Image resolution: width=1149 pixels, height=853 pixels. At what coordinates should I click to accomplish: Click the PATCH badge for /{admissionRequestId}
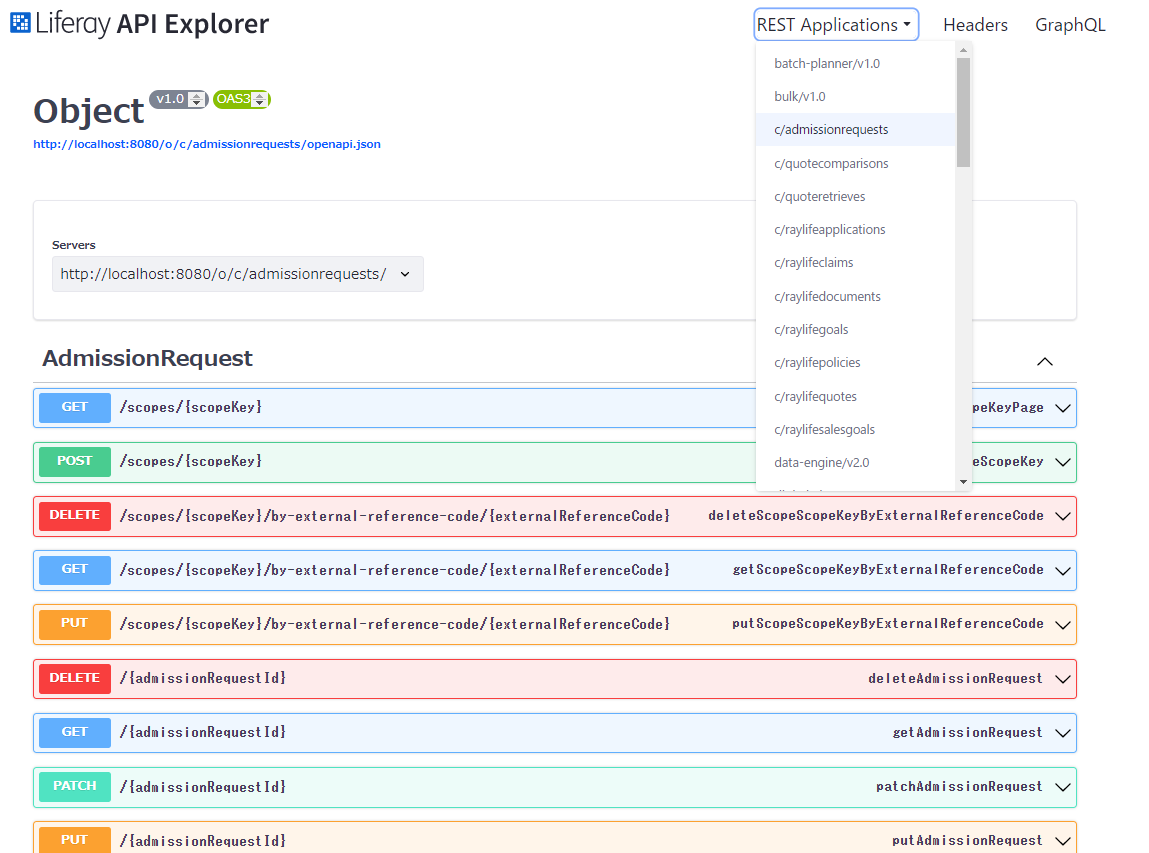75,787
